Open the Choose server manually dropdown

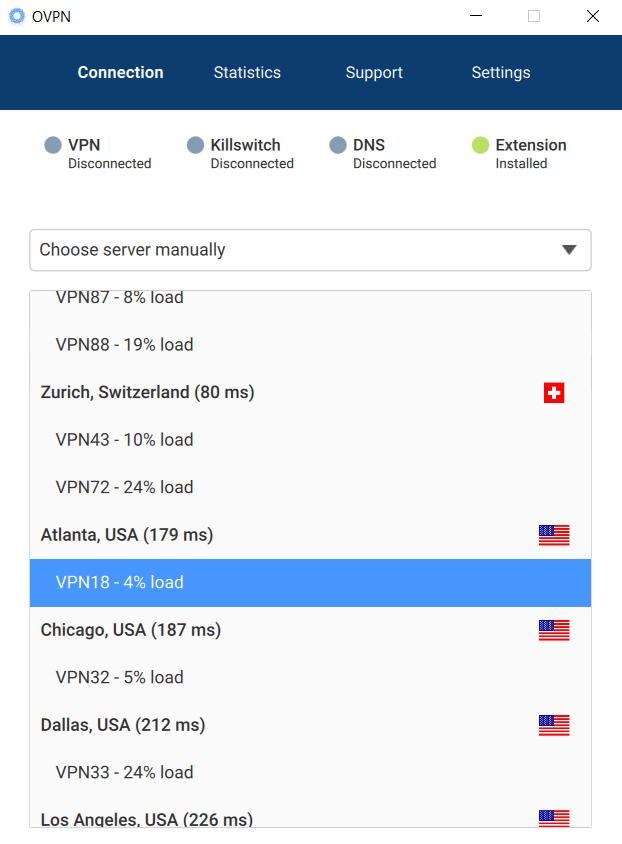(310, 250)
